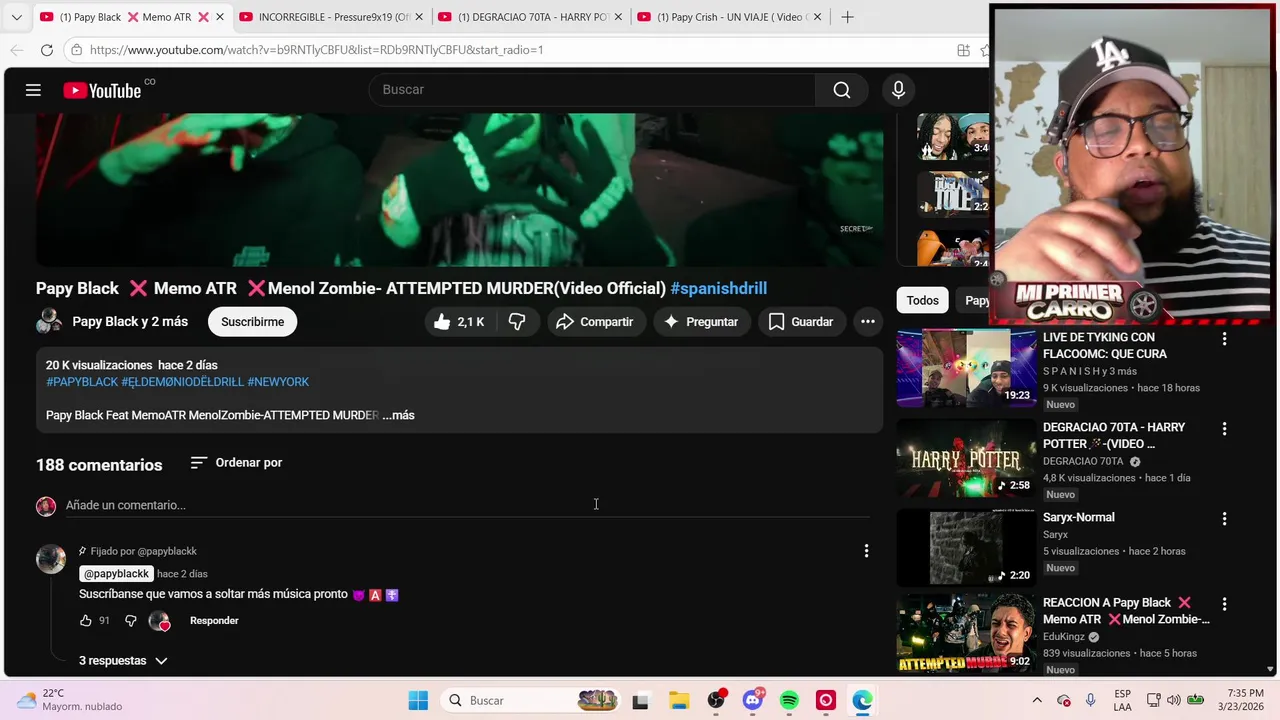Dislike the pinned @papyblackk comment
Image resolution: width=1280 pixels, height=720 pixels.
point(130,621)
